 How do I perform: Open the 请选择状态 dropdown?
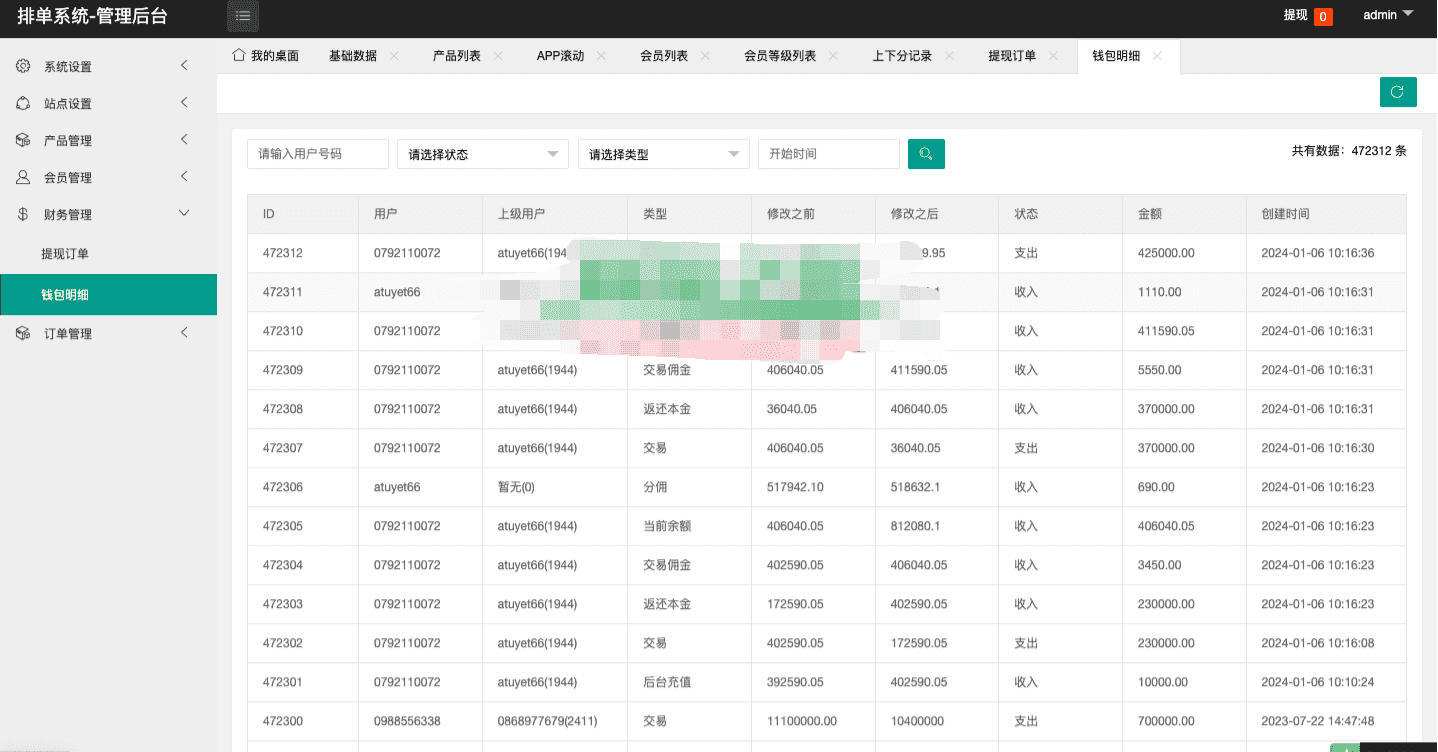pos(483,154)
